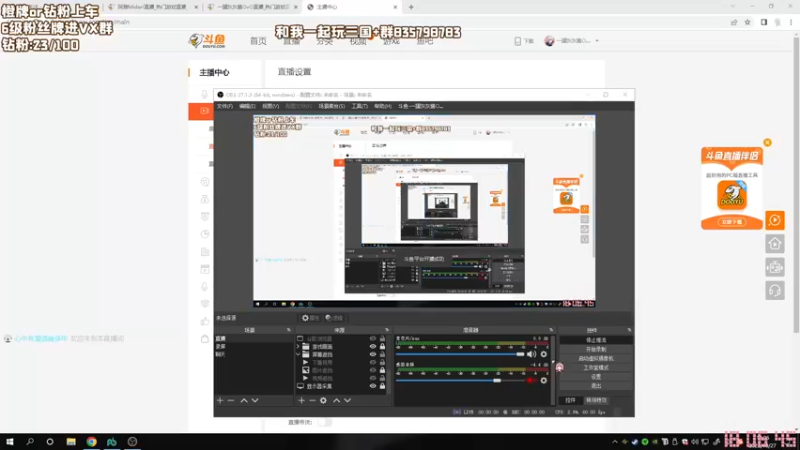Open the Douyu logo homepage link
The height and width of the screenshot is (450, 800).
(207, 41)
